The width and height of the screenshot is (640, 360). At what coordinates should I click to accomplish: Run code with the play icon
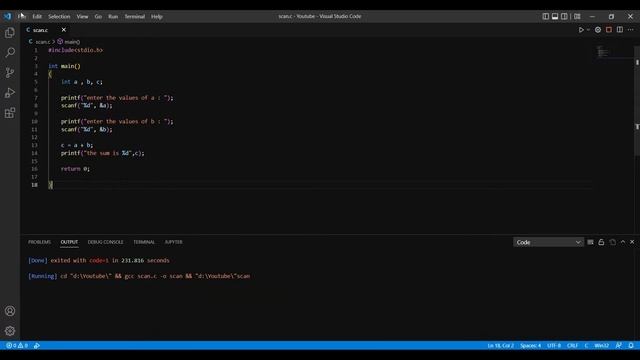click(x=581, y=30)
